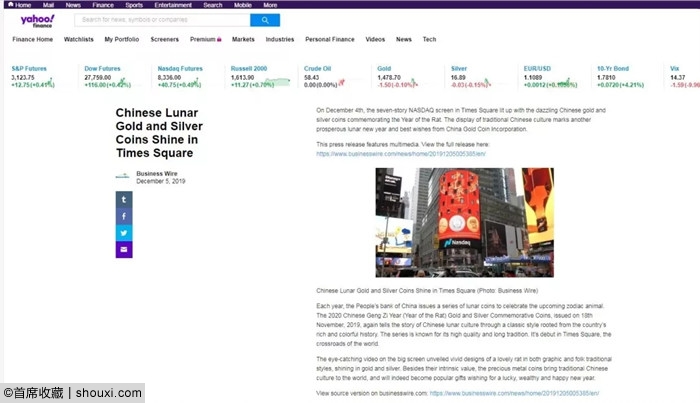Open Mobile in the top bar
Screen dimensions: 700x403
pos(243,5)
